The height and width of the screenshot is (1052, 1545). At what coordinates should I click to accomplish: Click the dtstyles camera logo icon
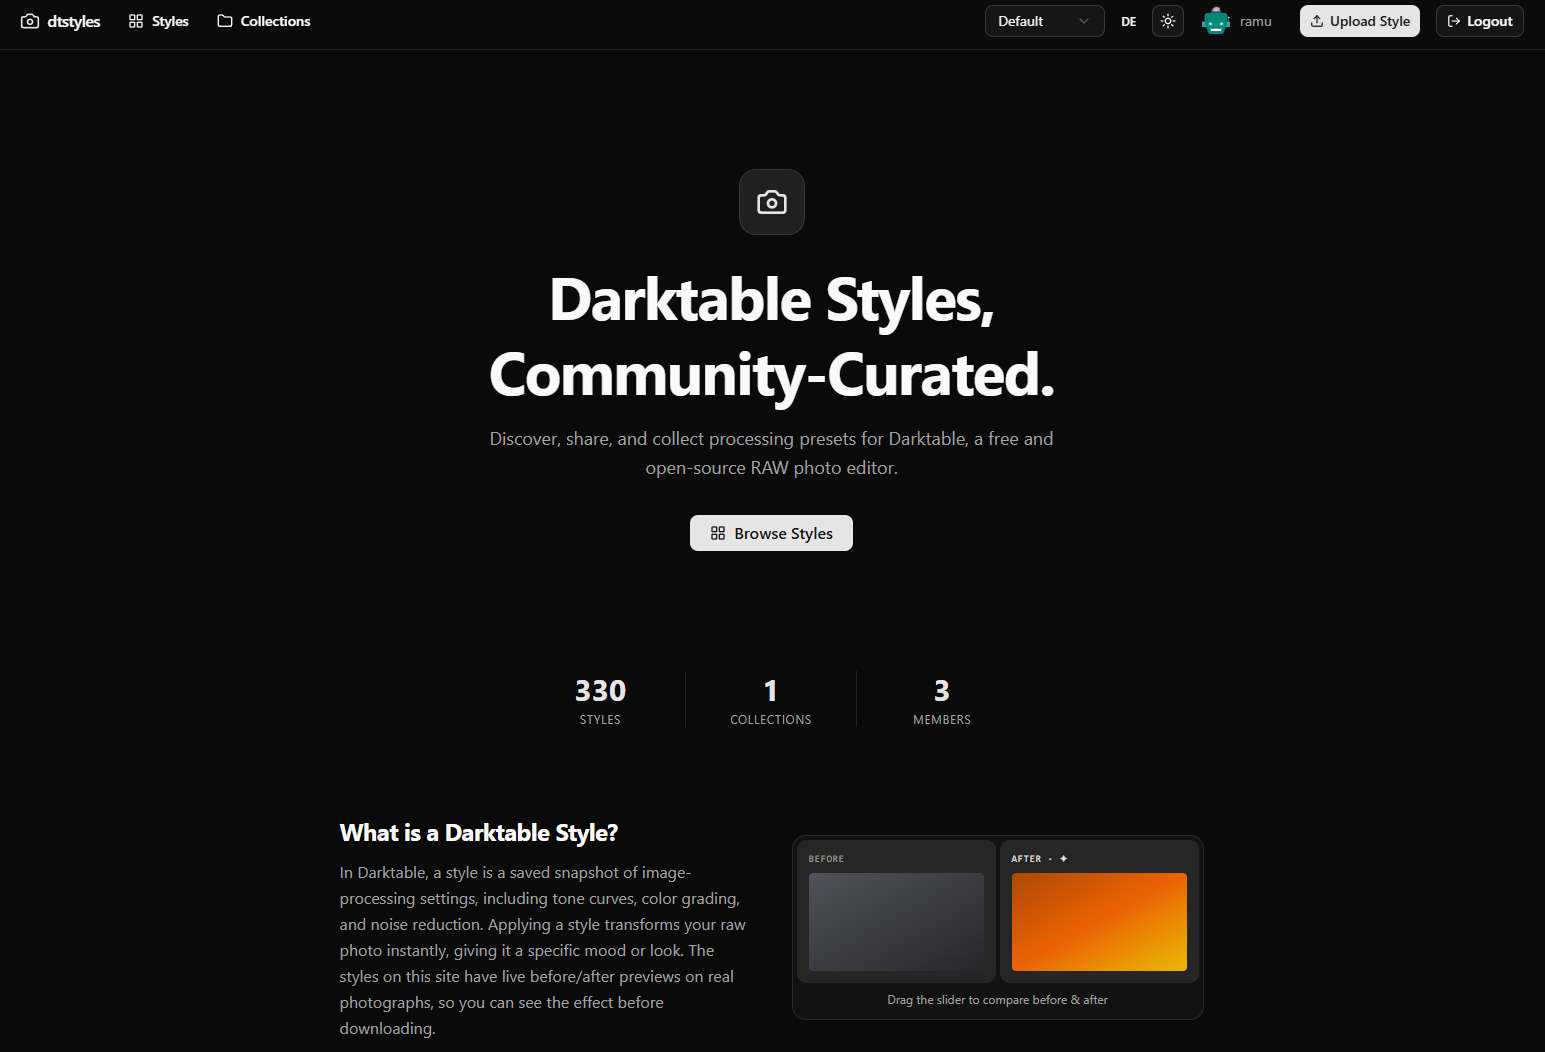point(30,21)
